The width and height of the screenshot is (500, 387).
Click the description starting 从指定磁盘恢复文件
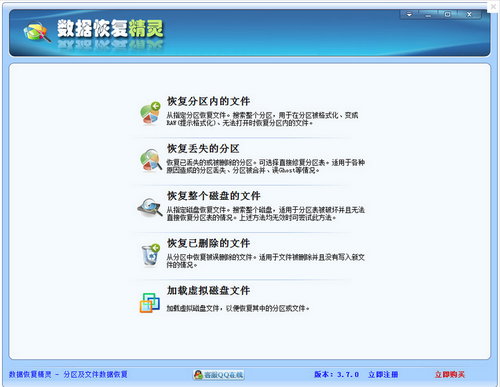coord(266,214)
